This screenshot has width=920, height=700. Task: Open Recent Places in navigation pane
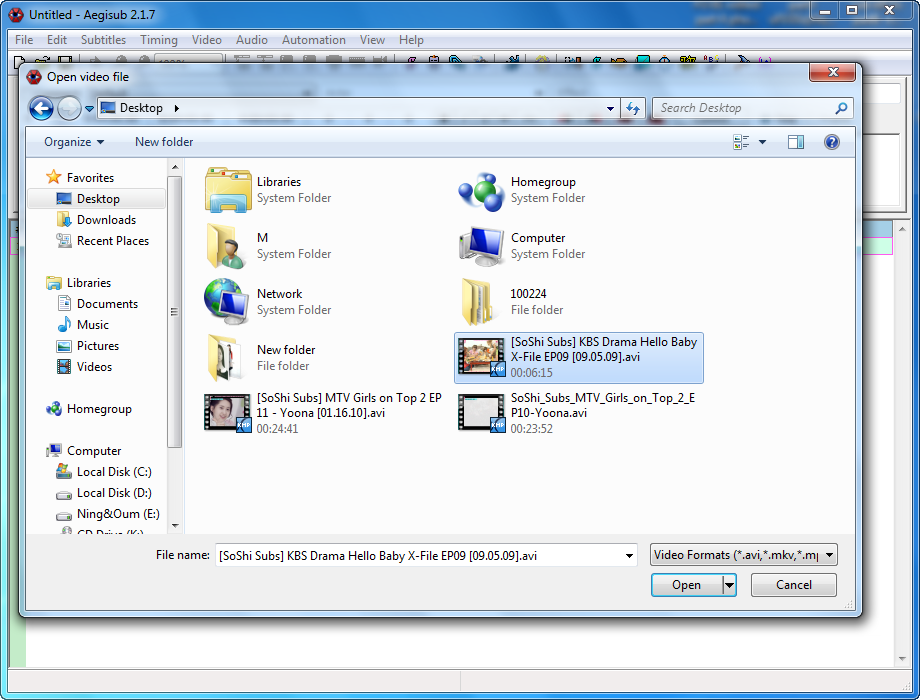[x=103, y=241]
